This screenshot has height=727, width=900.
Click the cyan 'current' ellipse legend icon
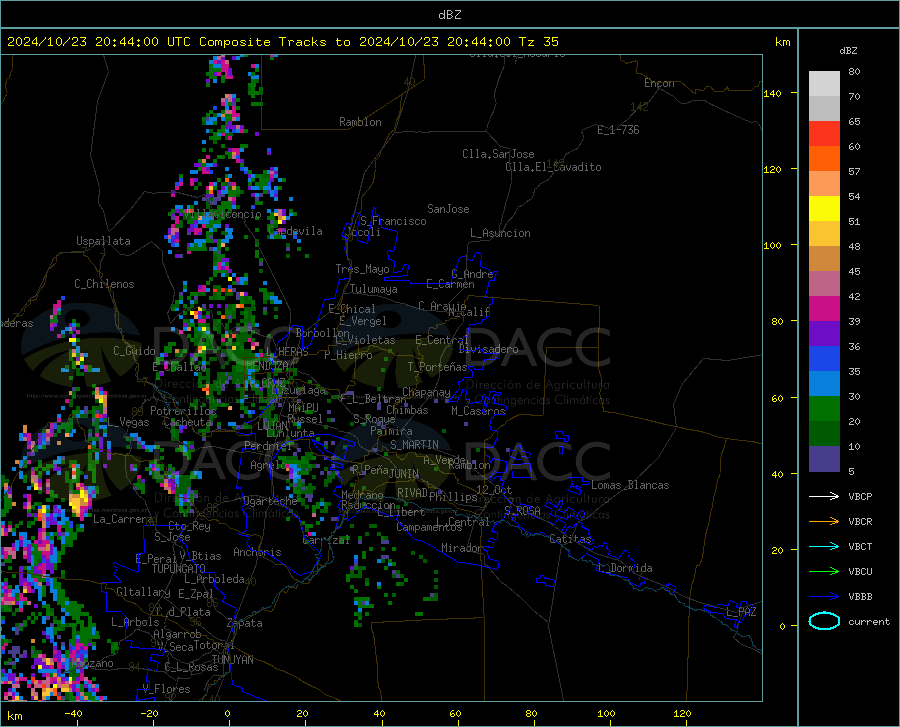coord(824,621)
